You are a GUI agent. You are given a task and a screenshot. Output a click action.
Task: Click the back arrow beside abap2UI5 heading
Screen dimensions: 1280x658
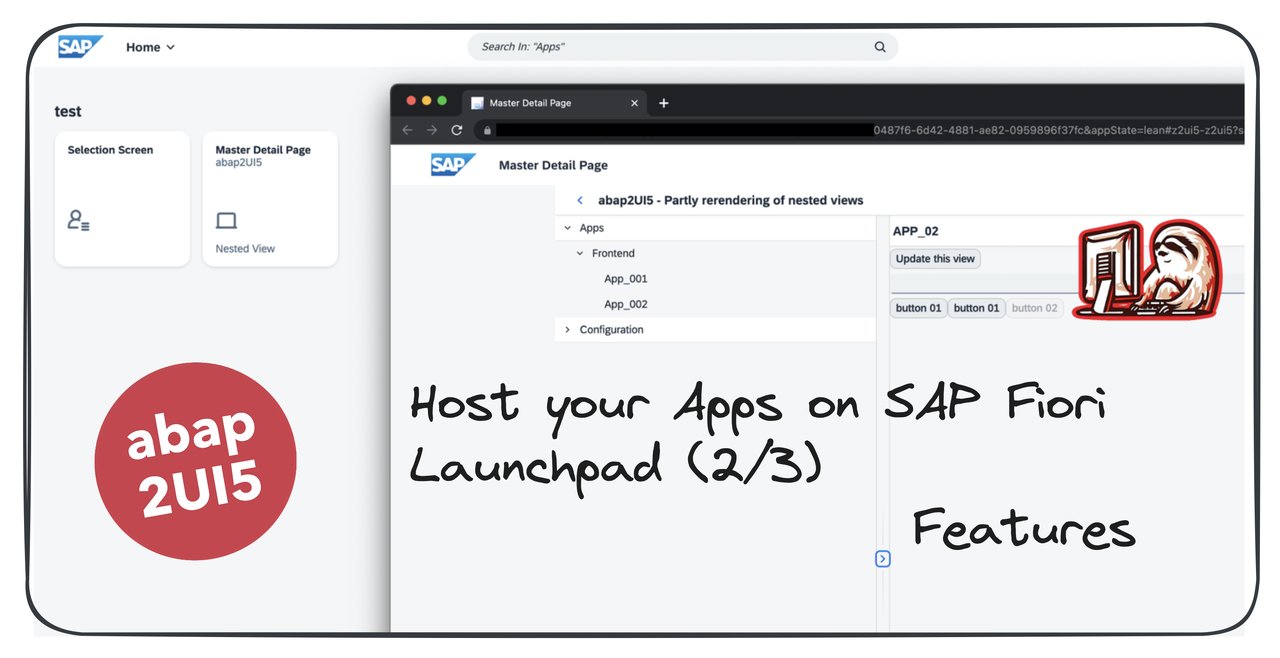pos(580,200)
